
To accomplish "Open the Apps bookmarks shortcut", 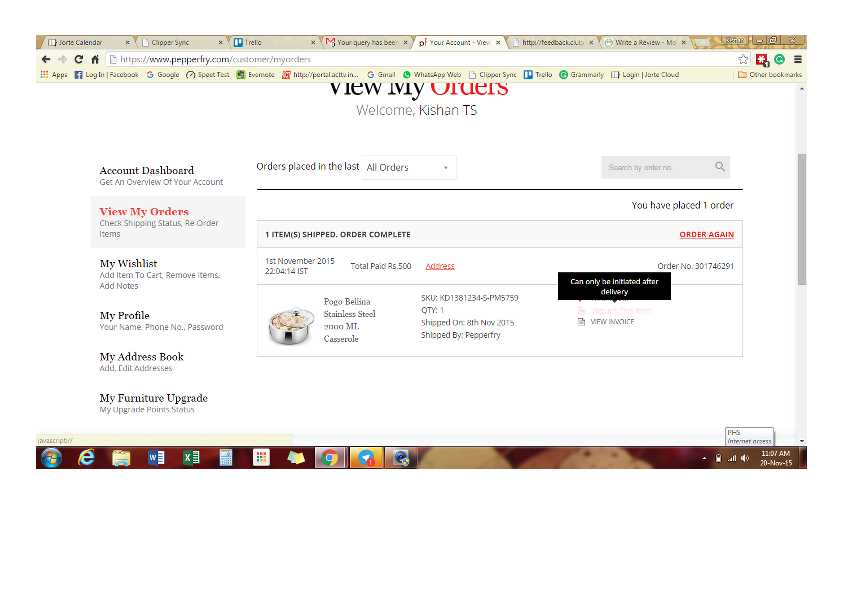I will point(54,75).
